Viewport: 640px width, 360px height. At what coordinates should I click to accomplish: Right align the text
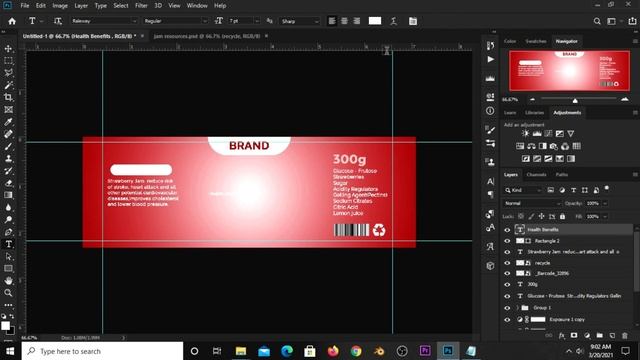point(357,21)
